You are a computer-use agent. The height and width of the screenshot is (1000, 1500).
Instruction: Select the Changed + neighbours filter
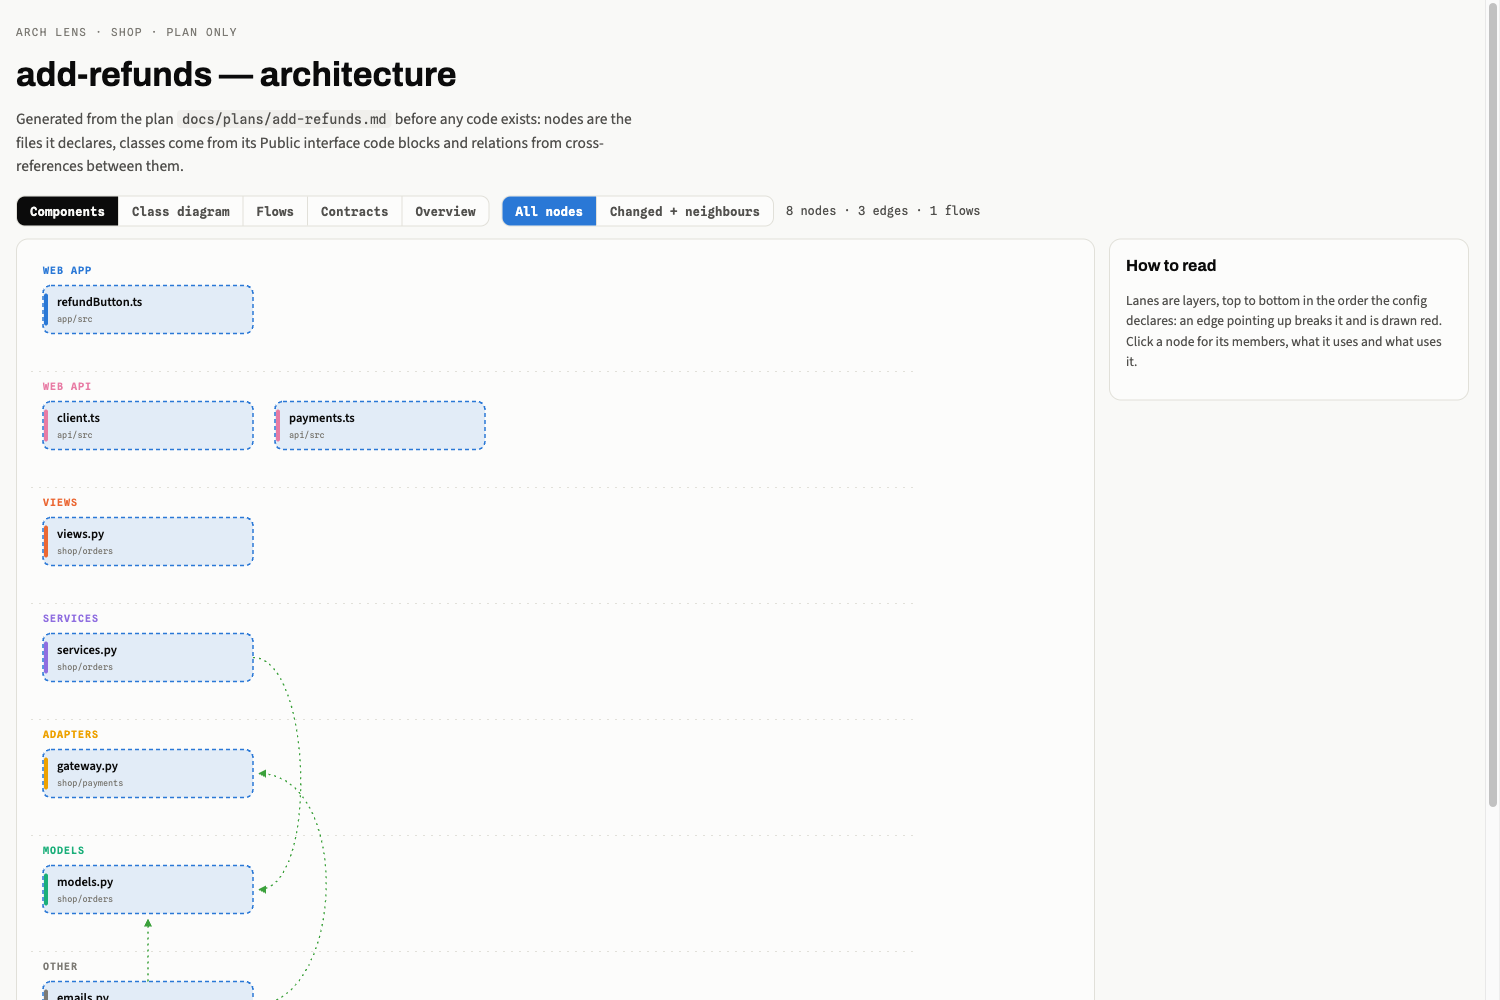tap(685, 211)
